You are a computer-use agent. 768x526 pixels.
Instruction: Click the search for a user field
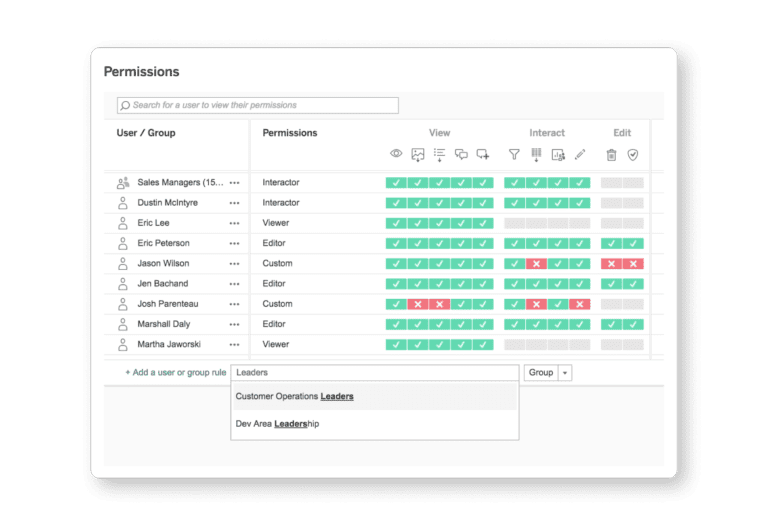click(x=258, y=105)
